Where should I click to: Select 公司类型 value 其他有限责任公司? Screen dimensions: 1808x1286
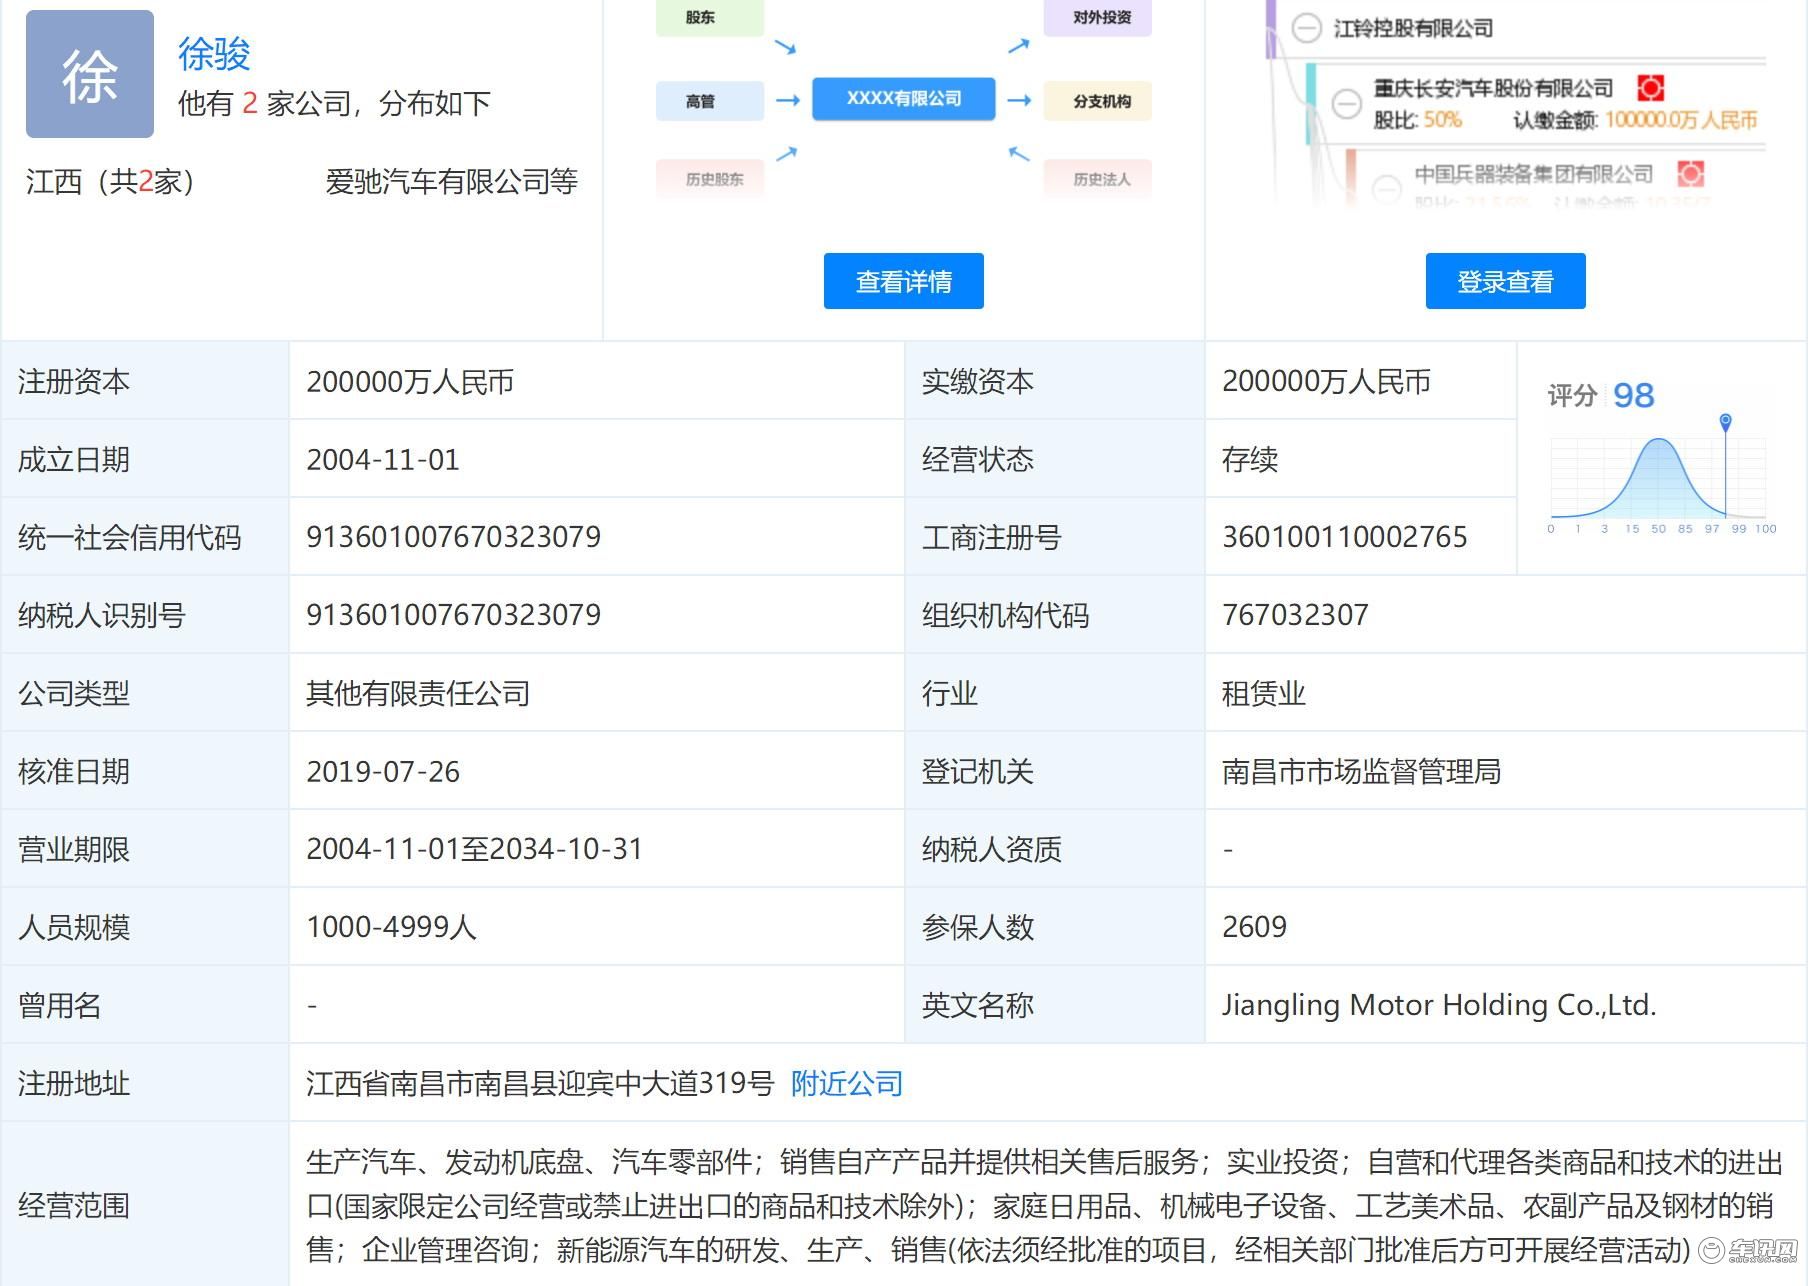click(x=418, y=693)
